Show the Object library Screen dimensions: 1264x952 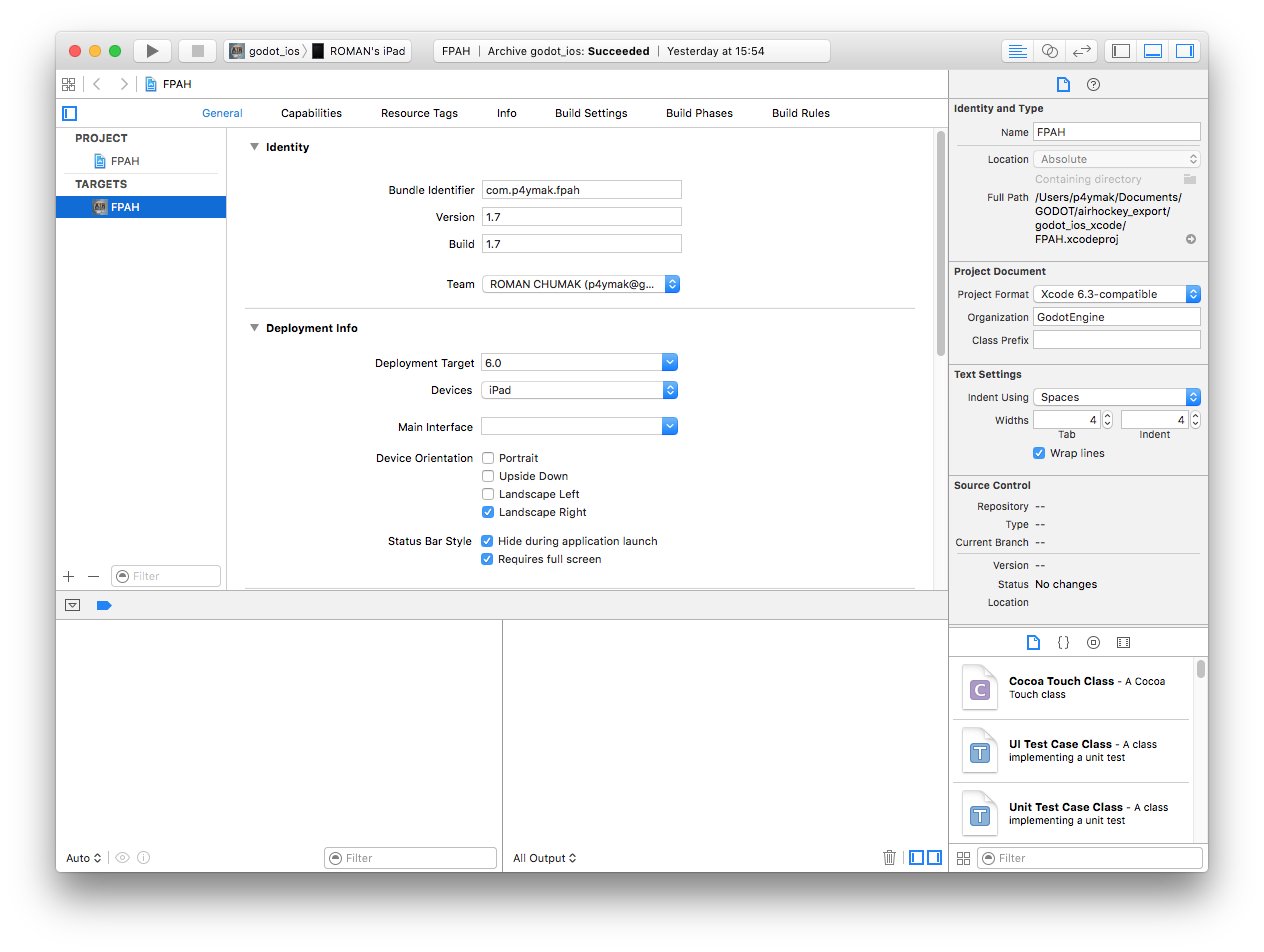(x=1093, y=643)
